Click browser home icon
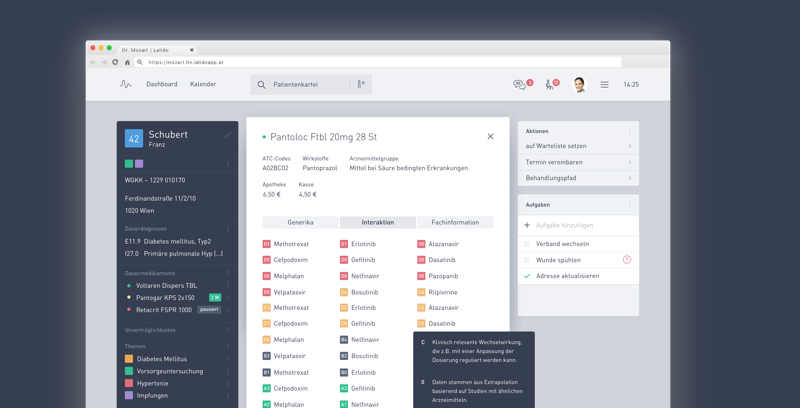The image size is (800, 408). (127, 62)
